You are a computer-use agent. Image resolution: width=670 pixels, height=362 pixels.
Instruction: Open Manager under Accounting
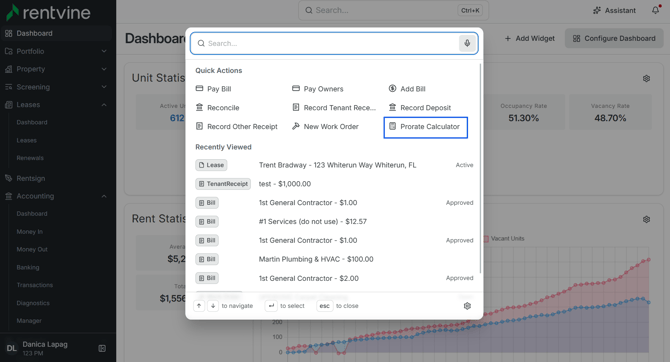coord(29,321)
